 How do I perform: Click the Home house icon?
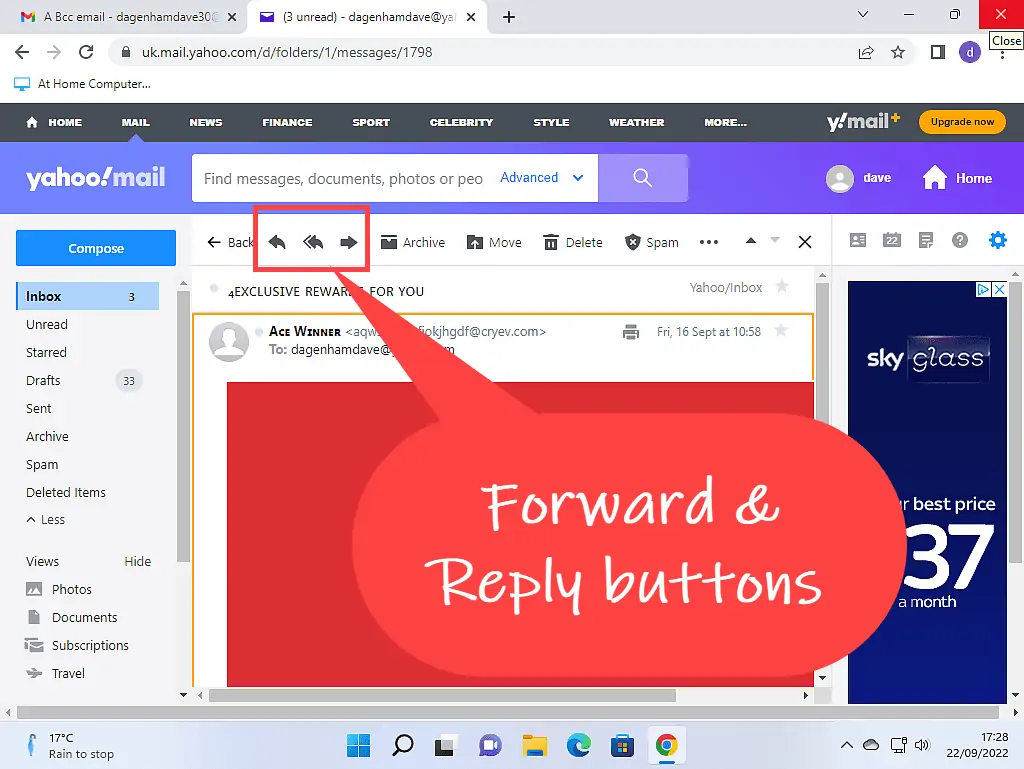click(935, 178)
